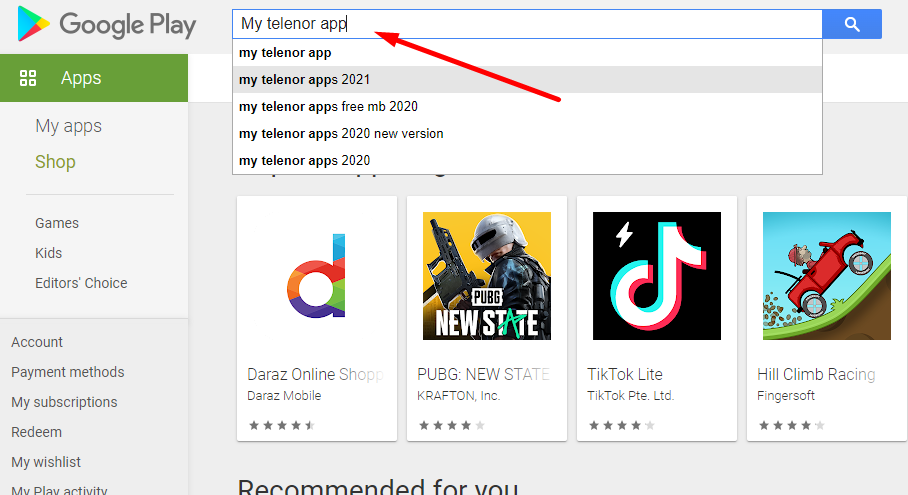Click the Fingersoft developer name

786,396
